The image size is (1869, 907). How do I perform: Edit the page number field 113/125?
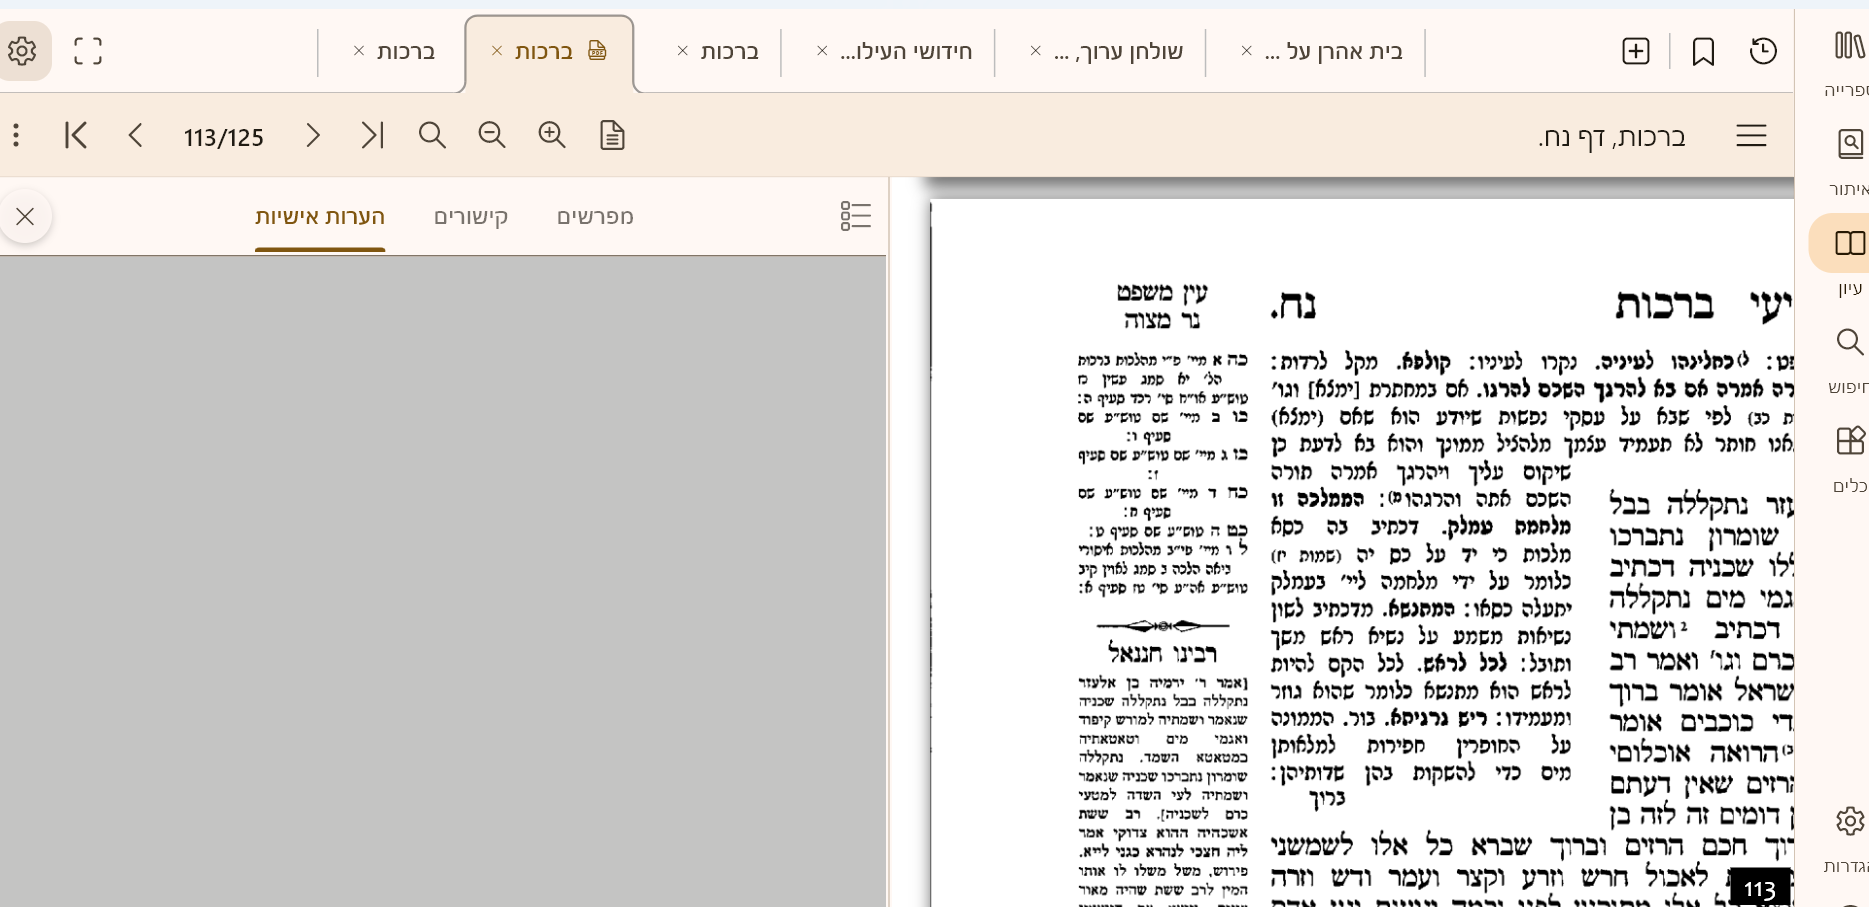[224, 137]
